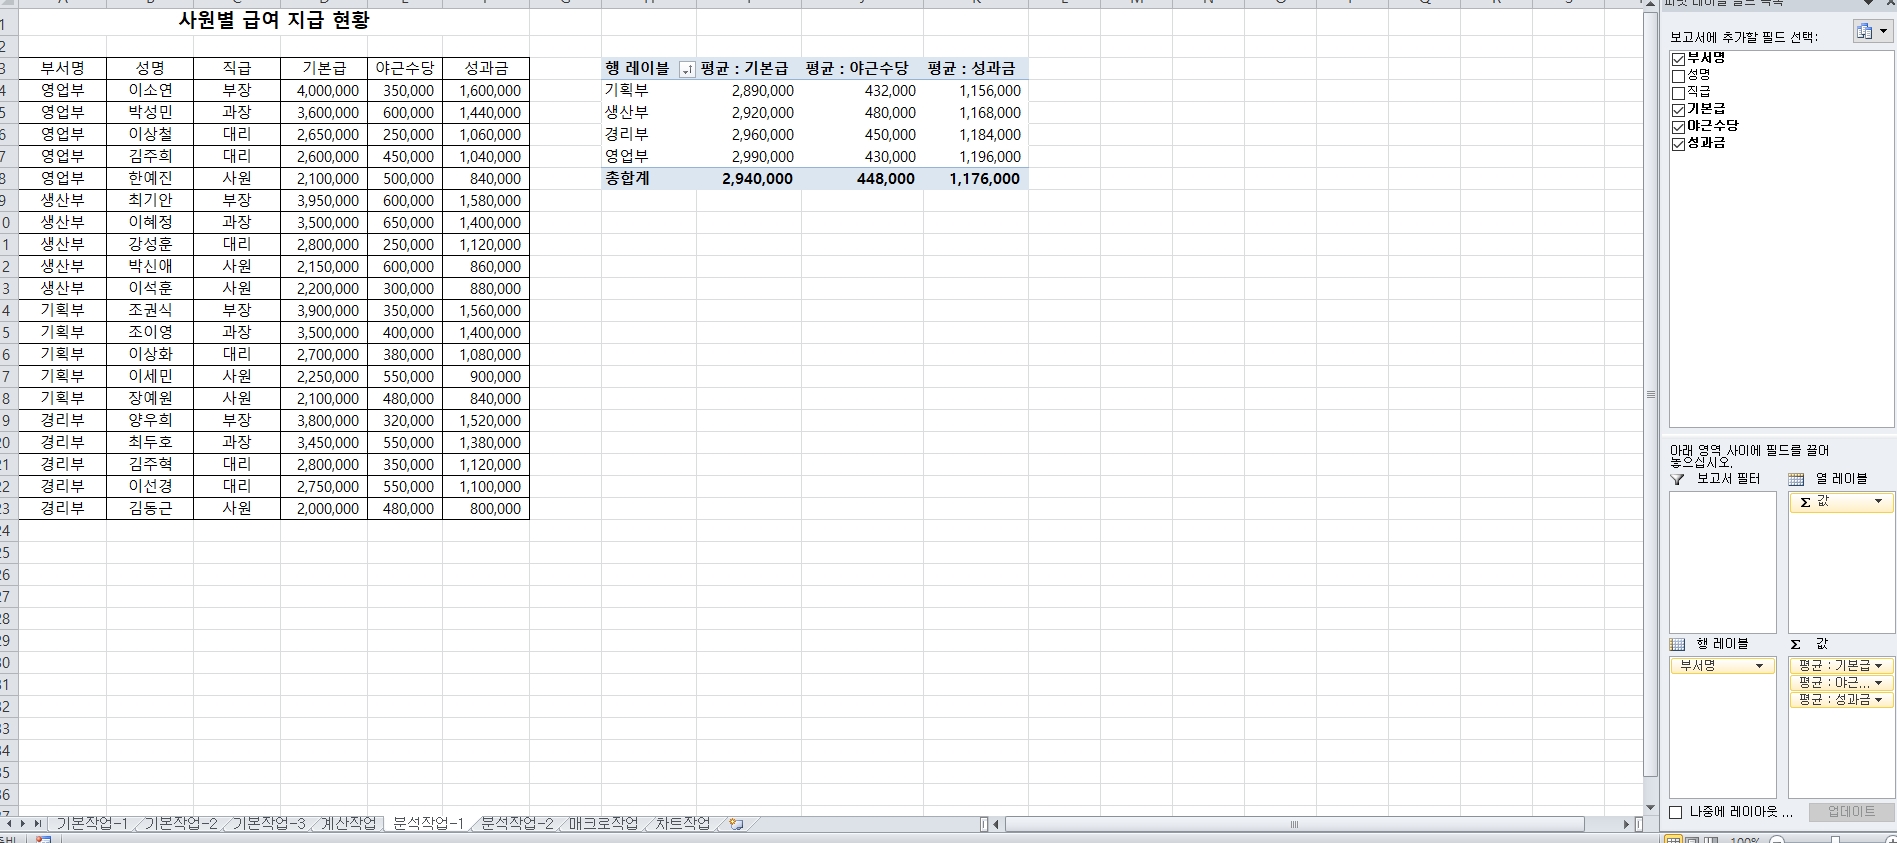Click the row label filter icon in pivot table
The height and width of the screenshot is (843, 1897).
click(x=686, y=69)
